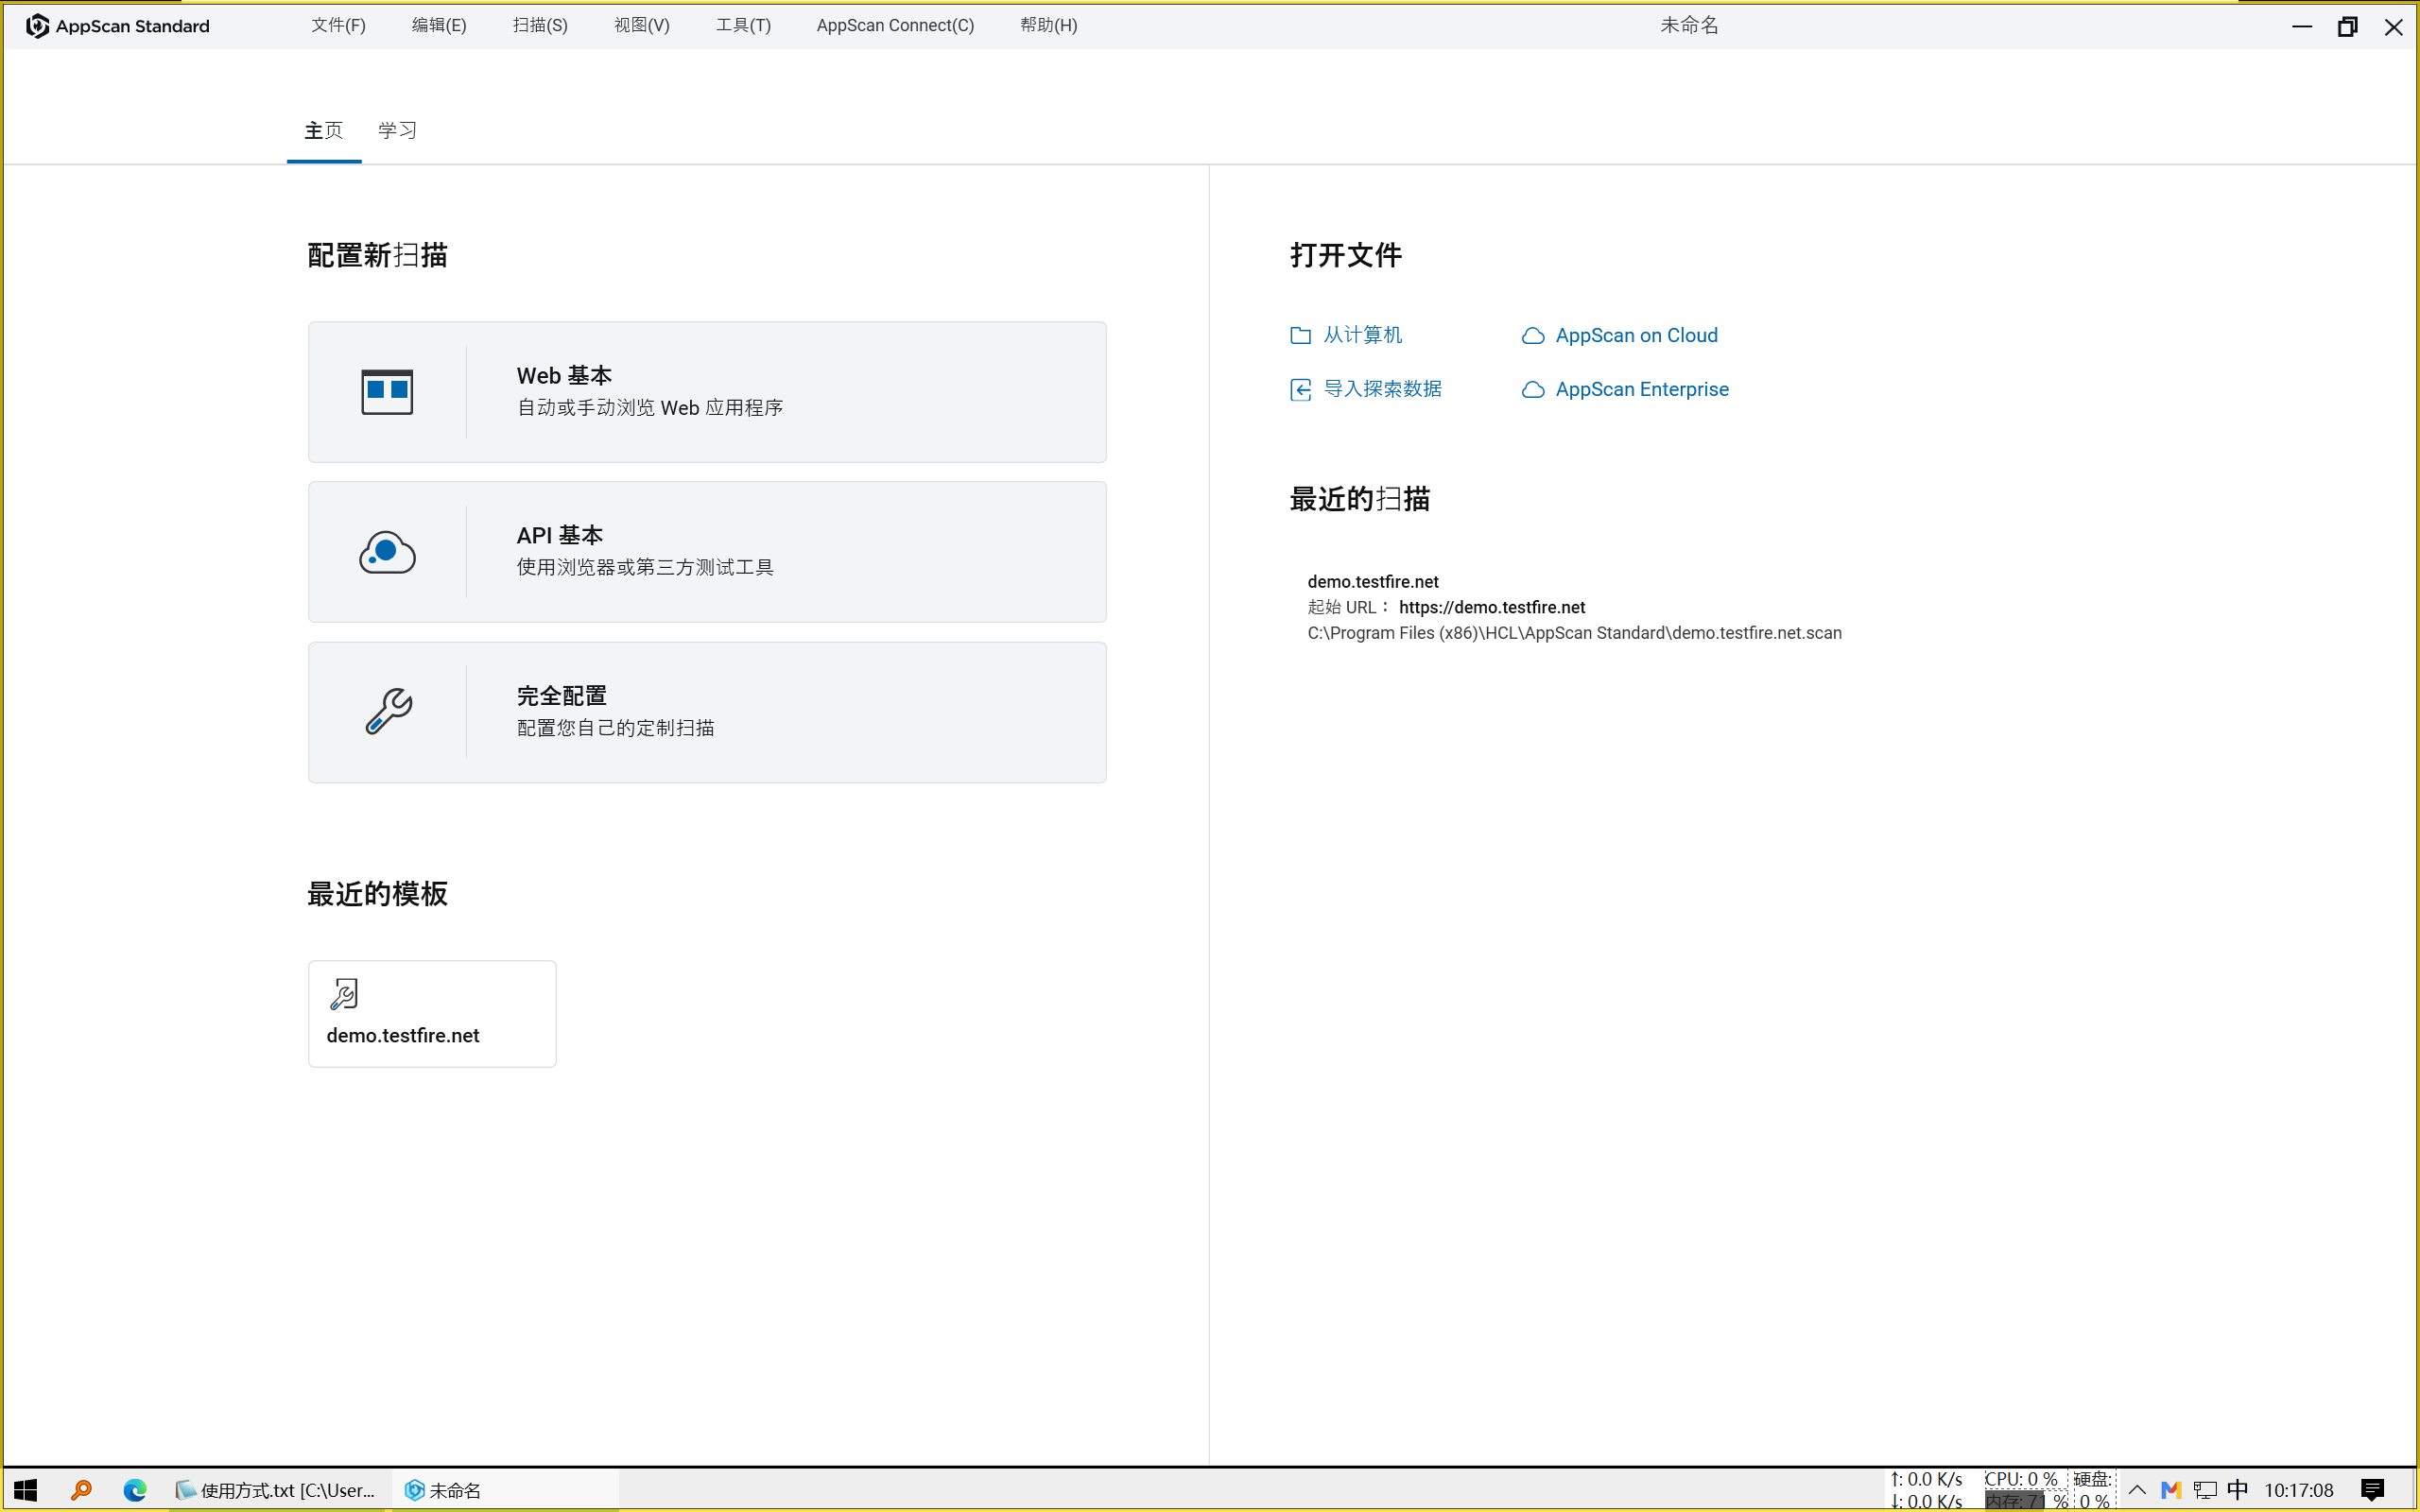Viewport: 2420px width, 1512px height.
Task: Open the 编辑(E) menu
Action: (x=439, y=26)
